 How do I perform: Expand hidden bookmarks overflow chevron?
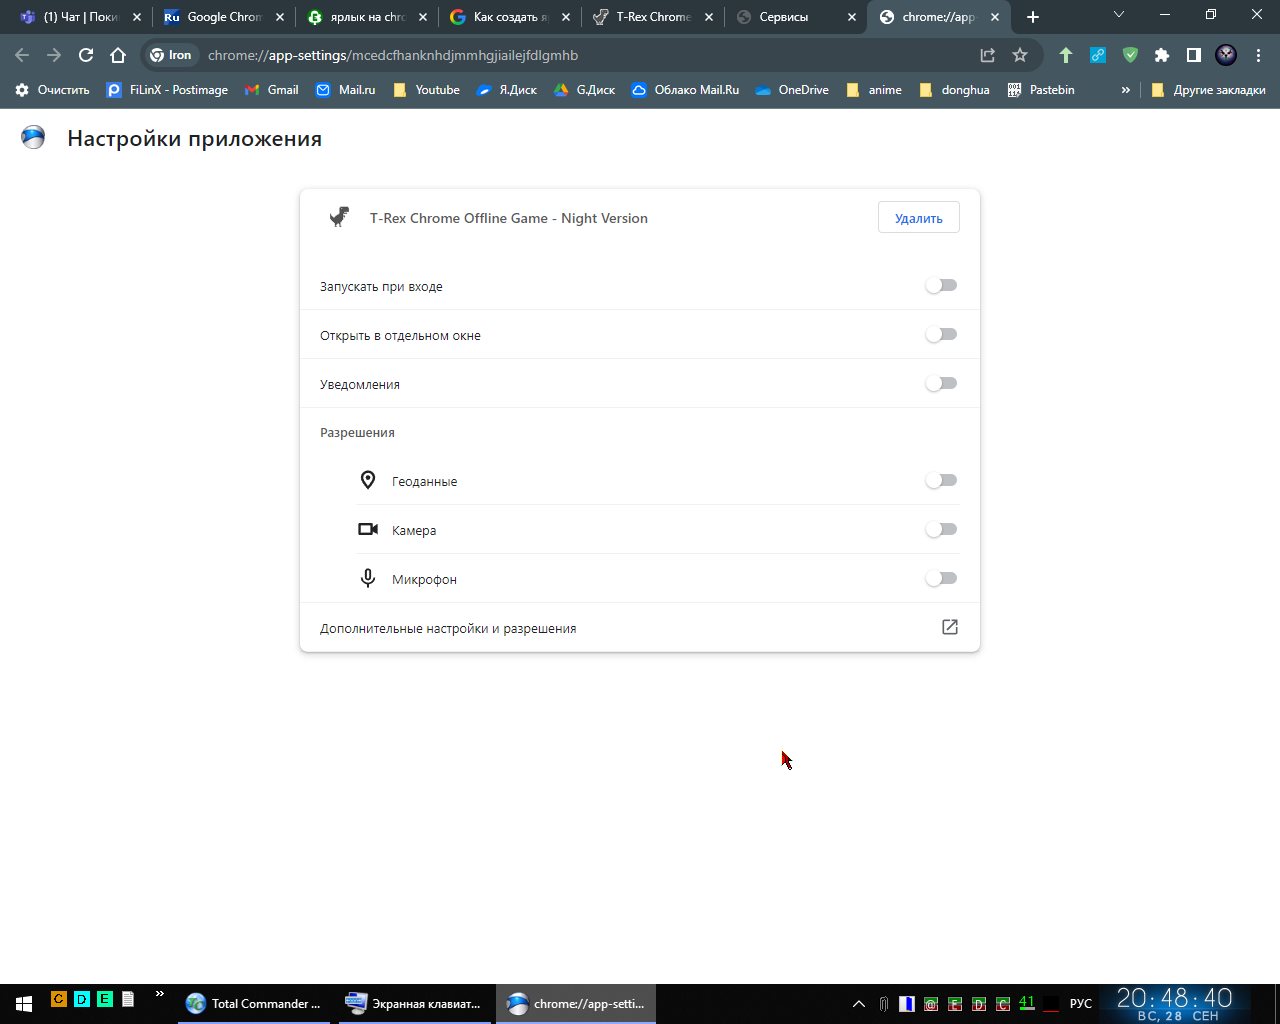click(x=1125, y=90)
